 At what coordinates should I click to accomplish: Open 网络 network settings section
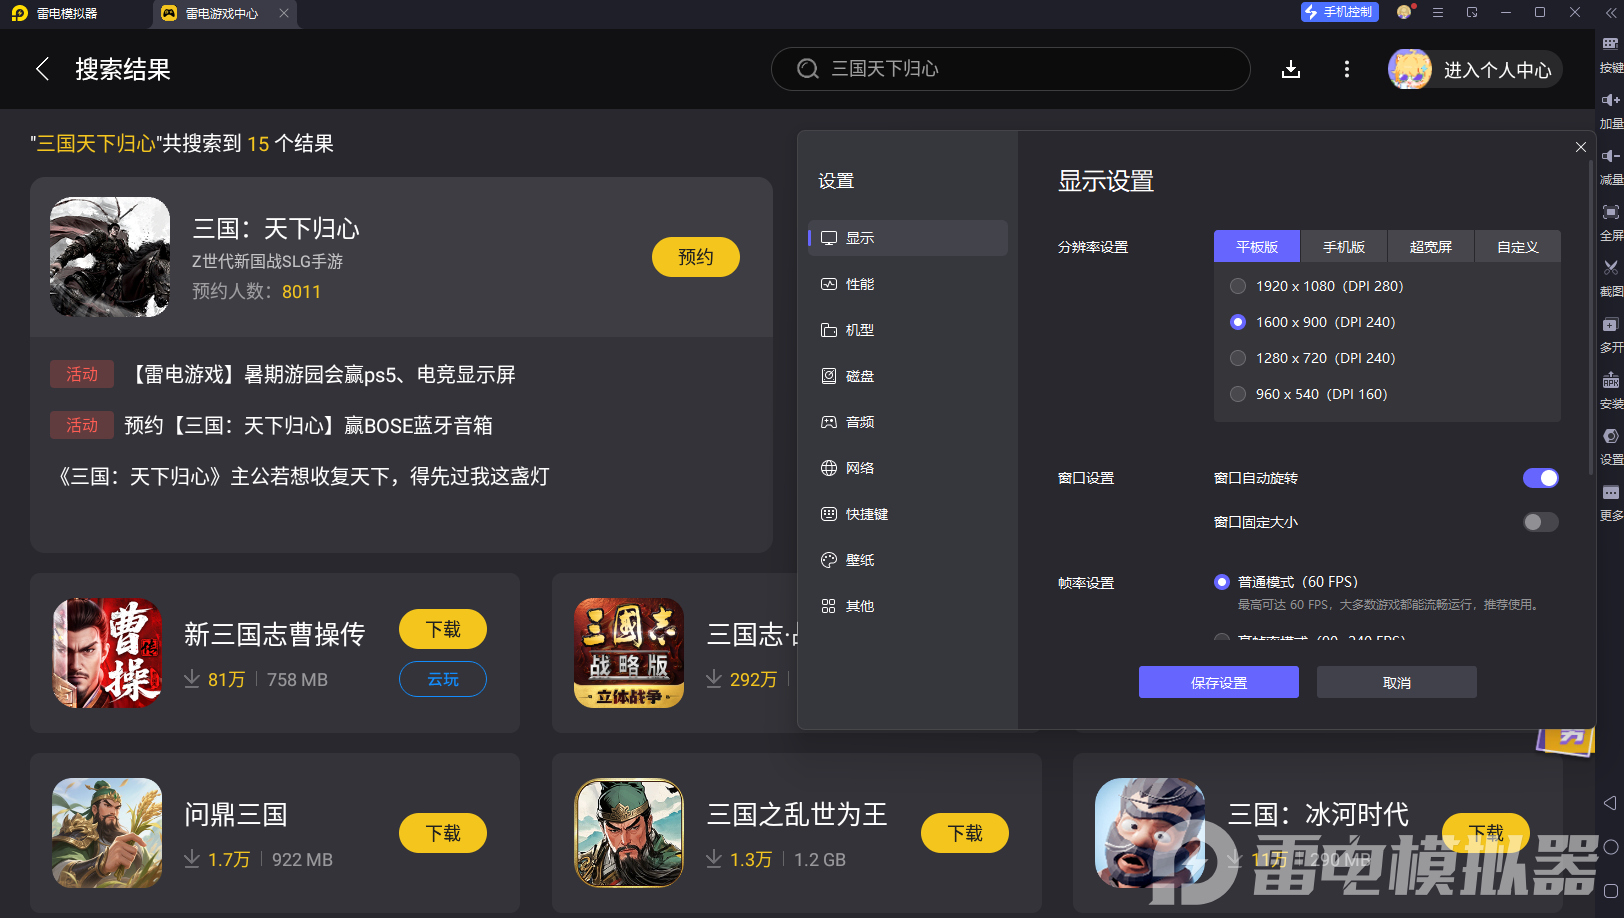908,468
